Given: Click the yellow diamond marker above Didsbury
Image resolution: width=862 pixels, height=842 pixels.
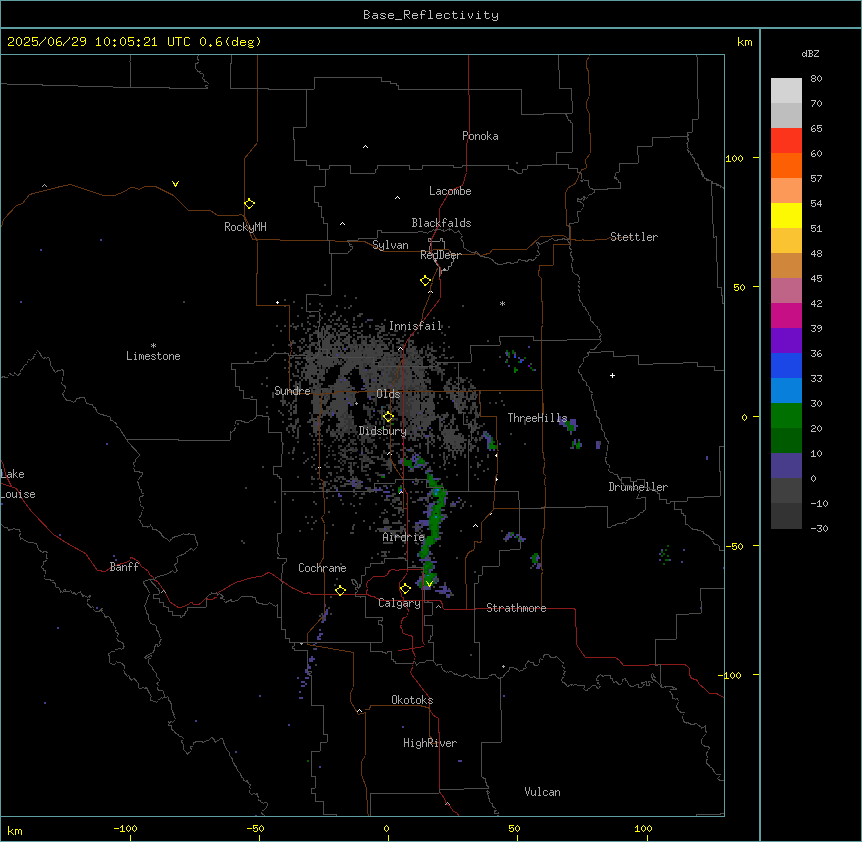Looking at the screenshot, I should (388, 417).
